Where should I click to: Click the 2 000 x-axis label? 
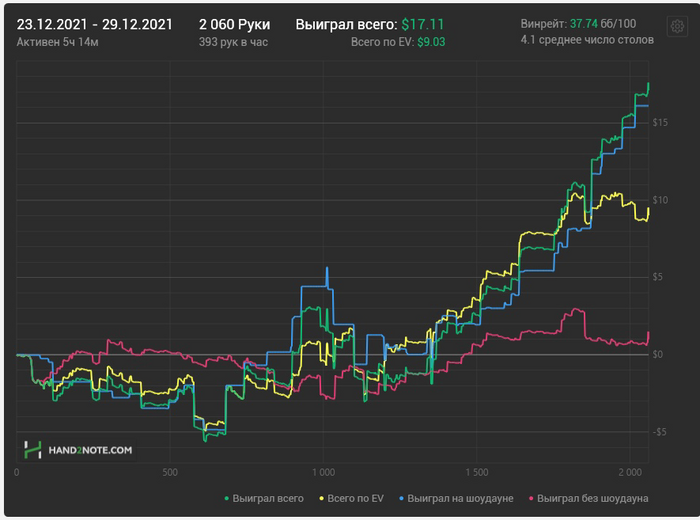click(x=630, y=472)
